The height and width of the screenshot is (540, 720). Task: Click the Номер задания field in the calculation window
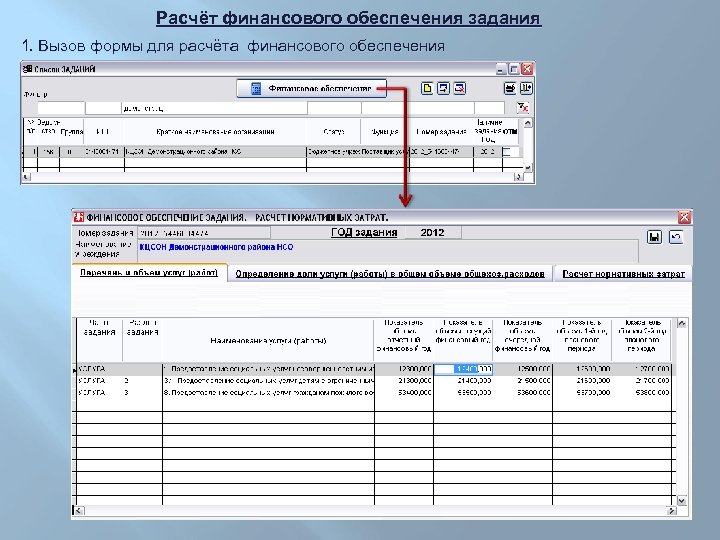(x=204, y=233)
